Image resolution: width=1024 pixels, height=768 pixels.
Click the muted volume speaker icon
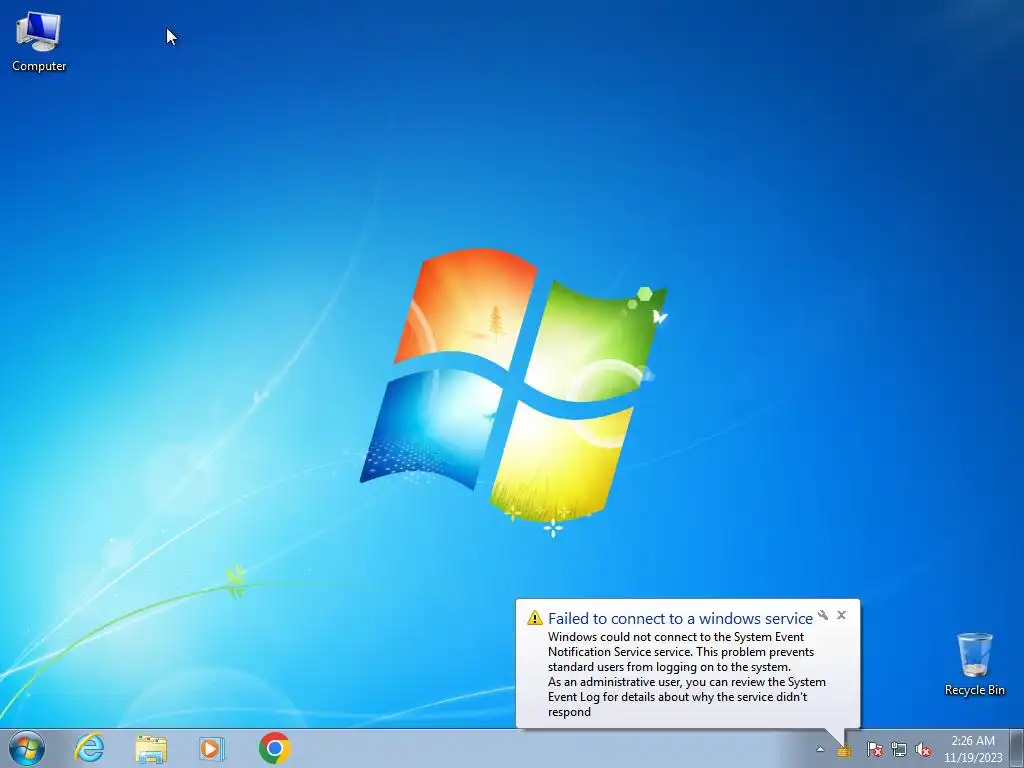tap(923, 750)
